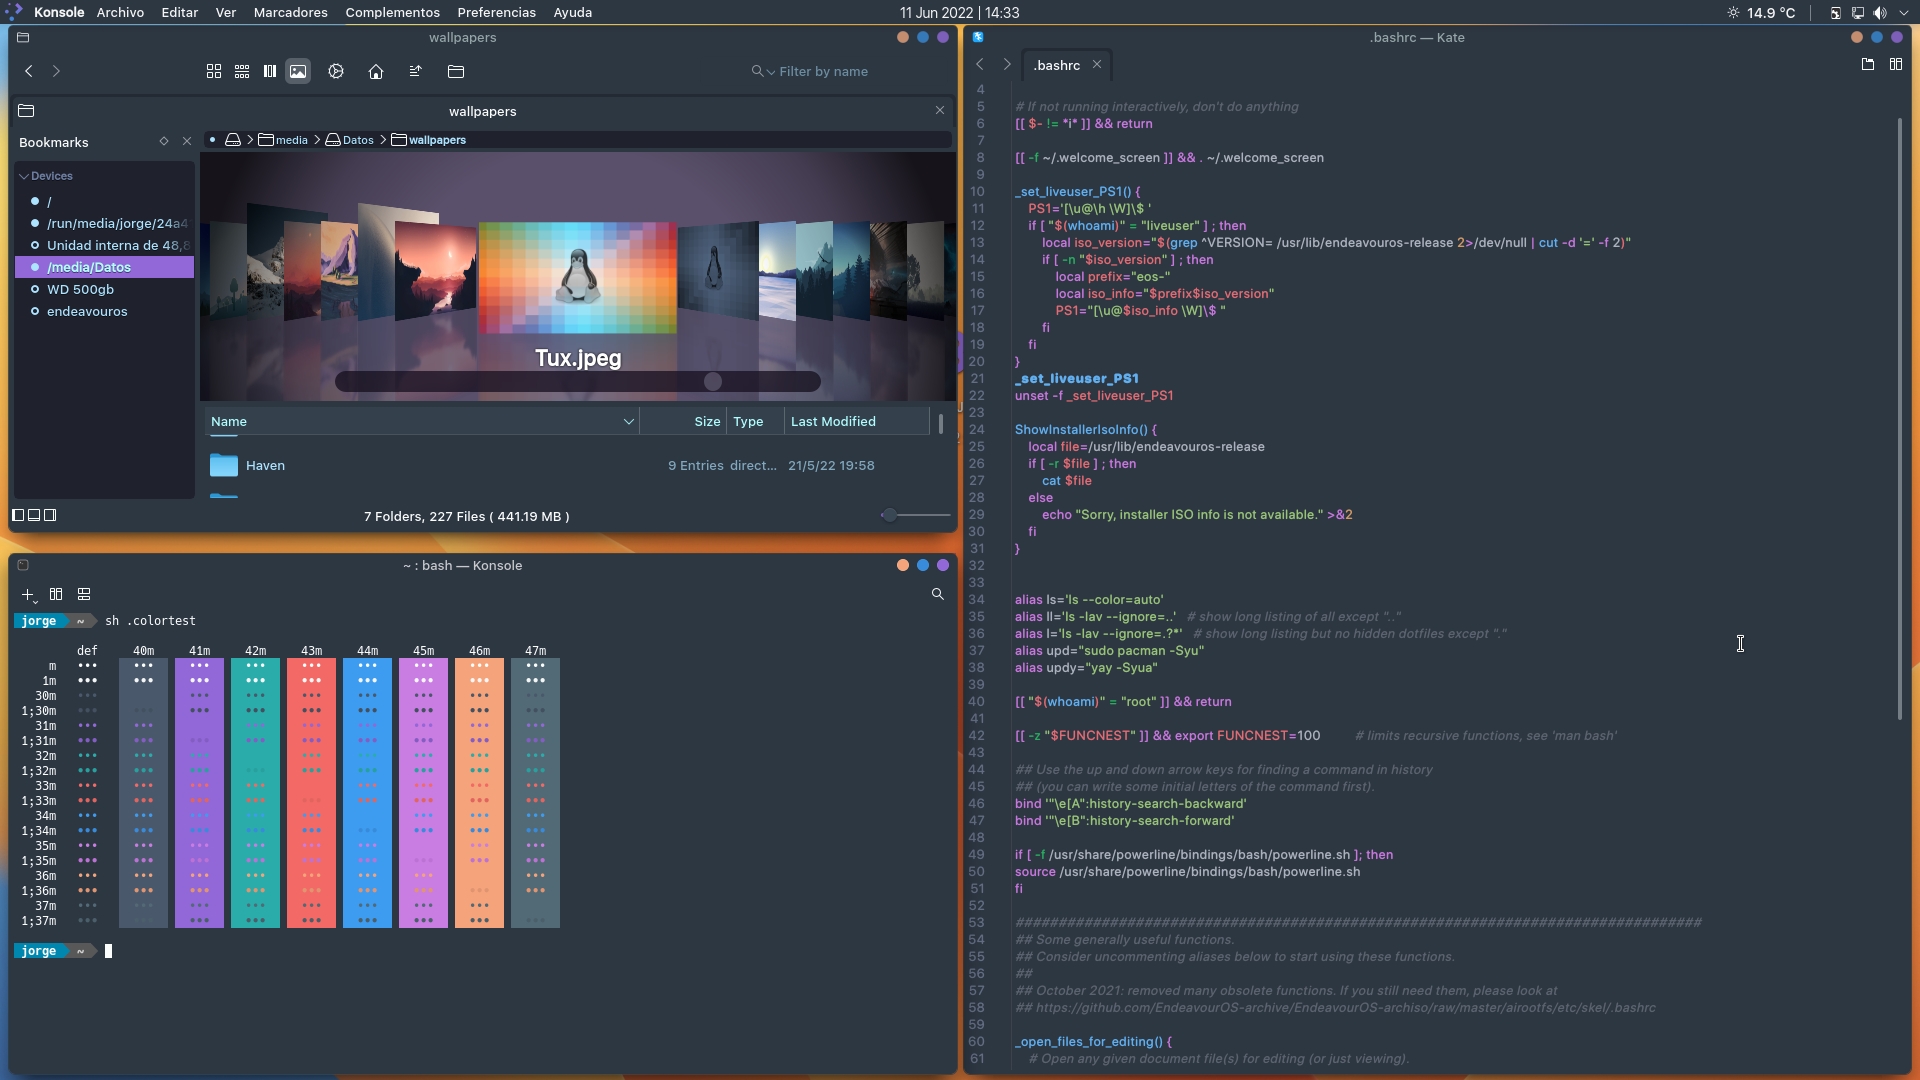Toggle the preview panel in Dolphin

point(298,71)
